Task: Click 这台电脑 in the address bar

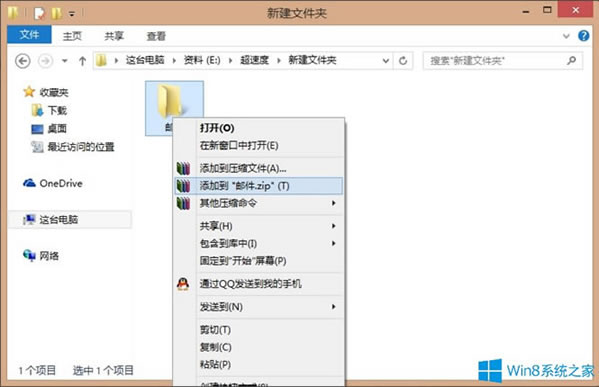Action: click(145, 60)
